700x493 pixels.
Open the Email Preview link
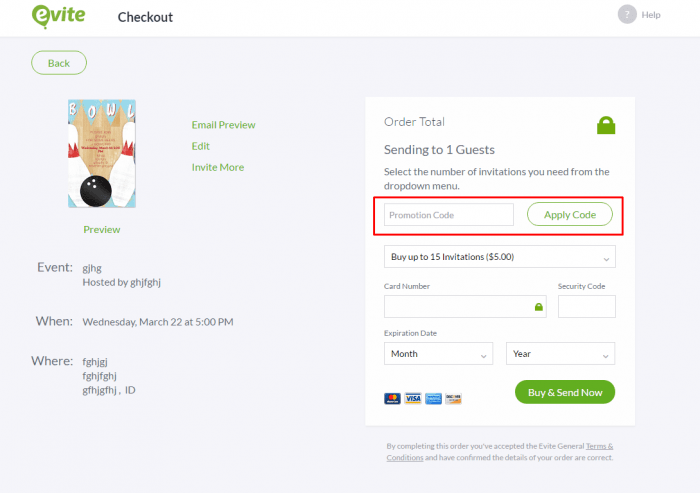[x=223, y=125]
